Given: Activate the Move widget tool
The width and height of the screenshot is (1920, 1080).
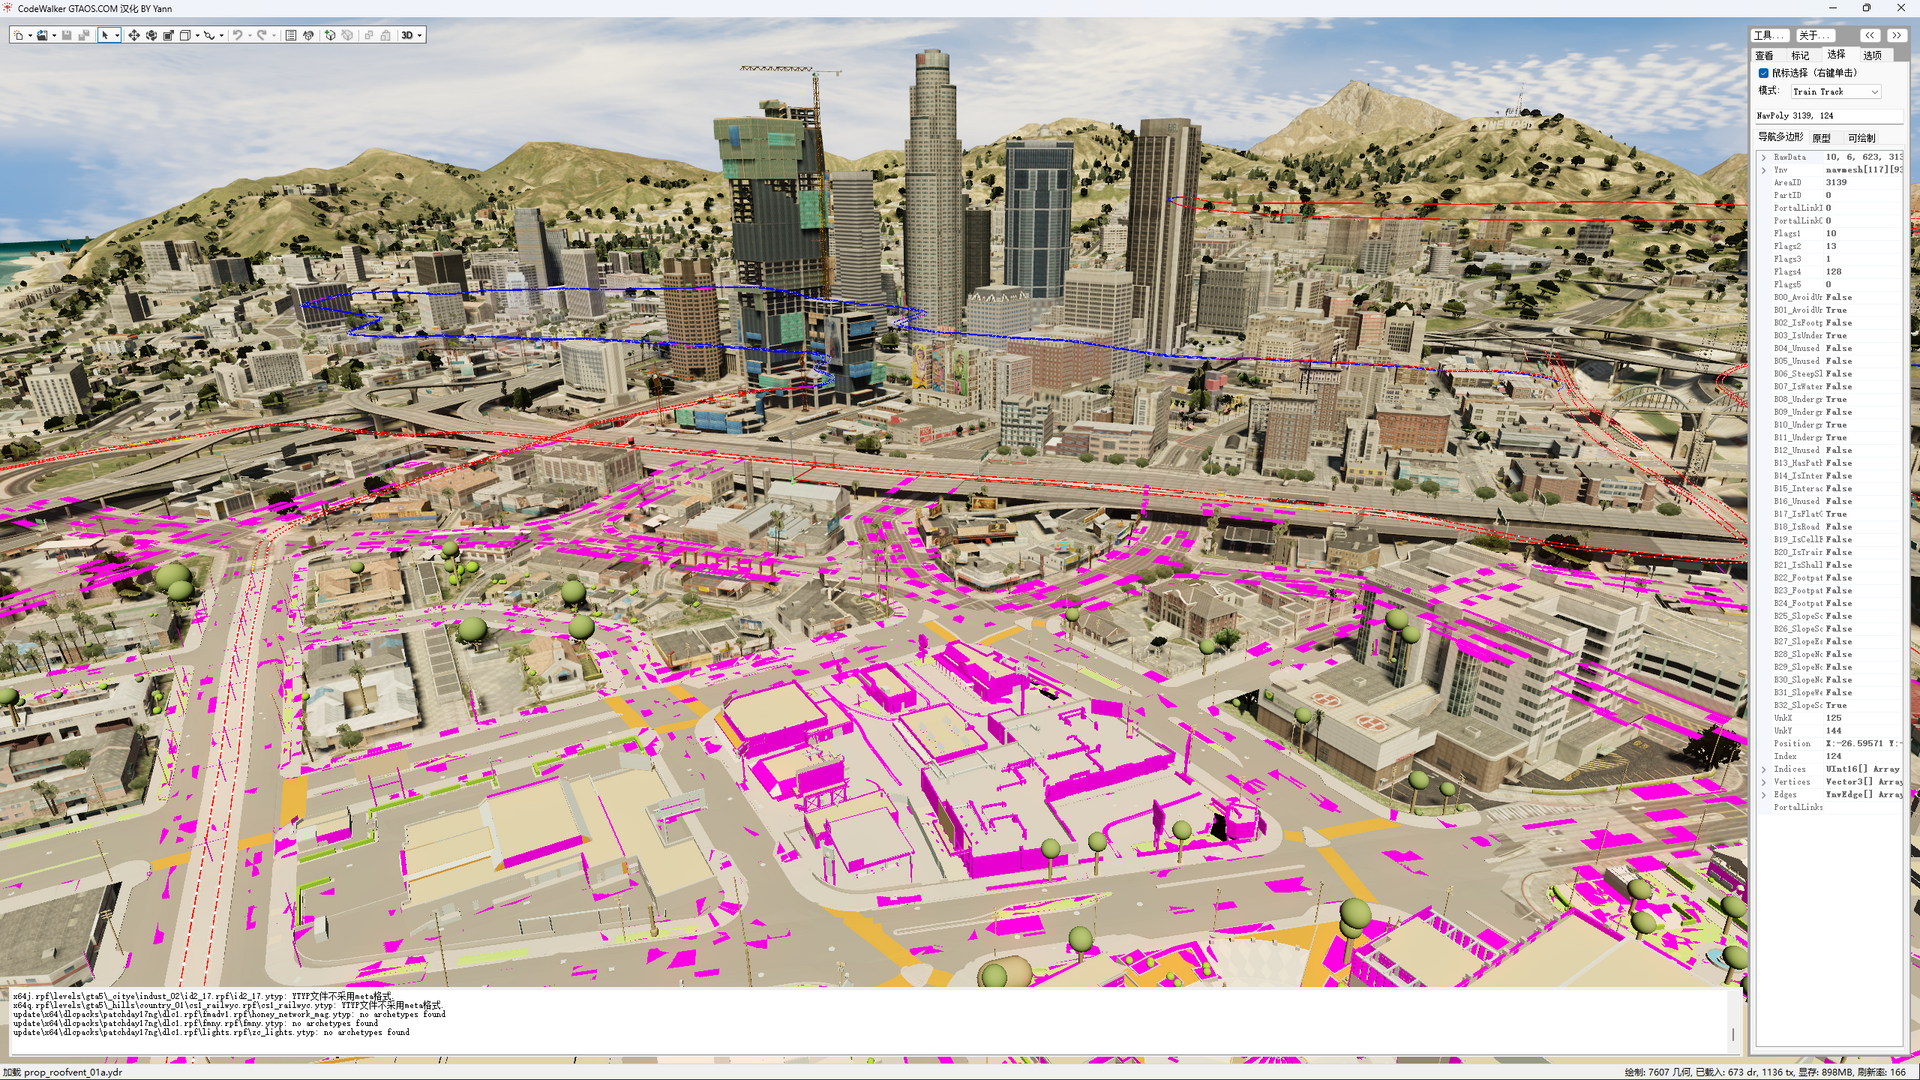Looking at the screenshot, I should click(x=134, y=35).
